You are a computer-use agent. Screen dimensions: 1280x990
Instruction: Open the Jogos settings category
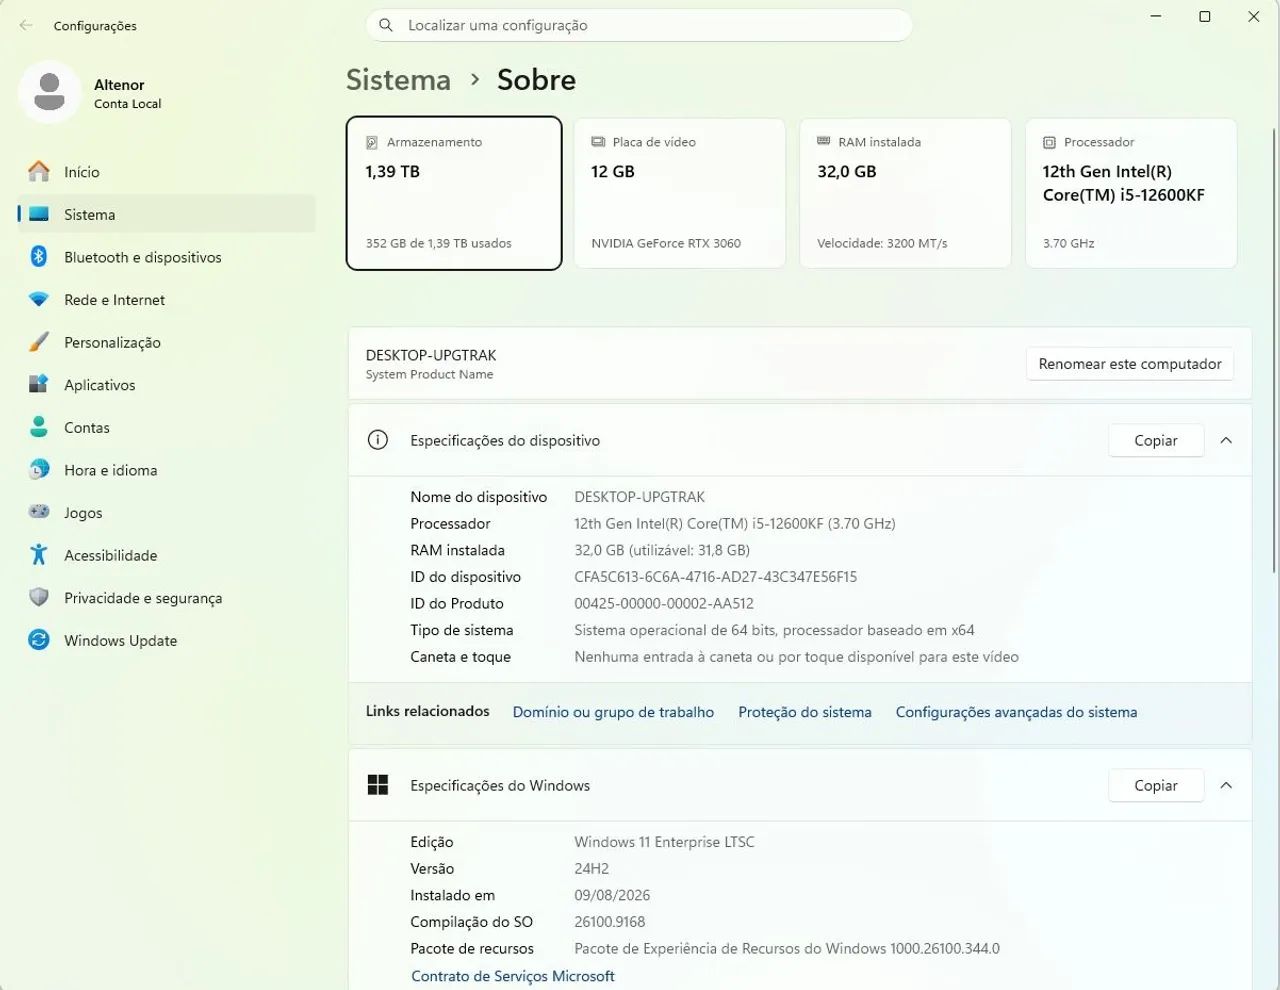(x=166, y=512)
